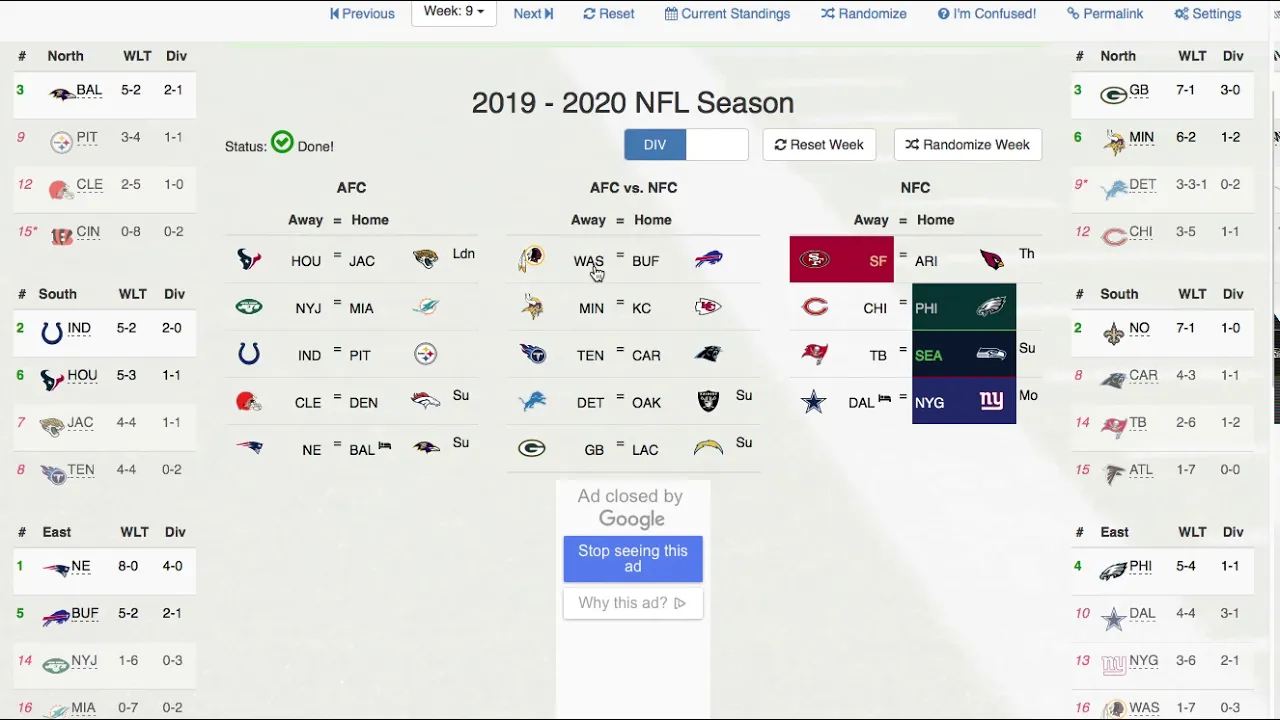Pick the Chiefs logo in MIN-KC game
This screenshot has height=720, width=1280.
709,307
